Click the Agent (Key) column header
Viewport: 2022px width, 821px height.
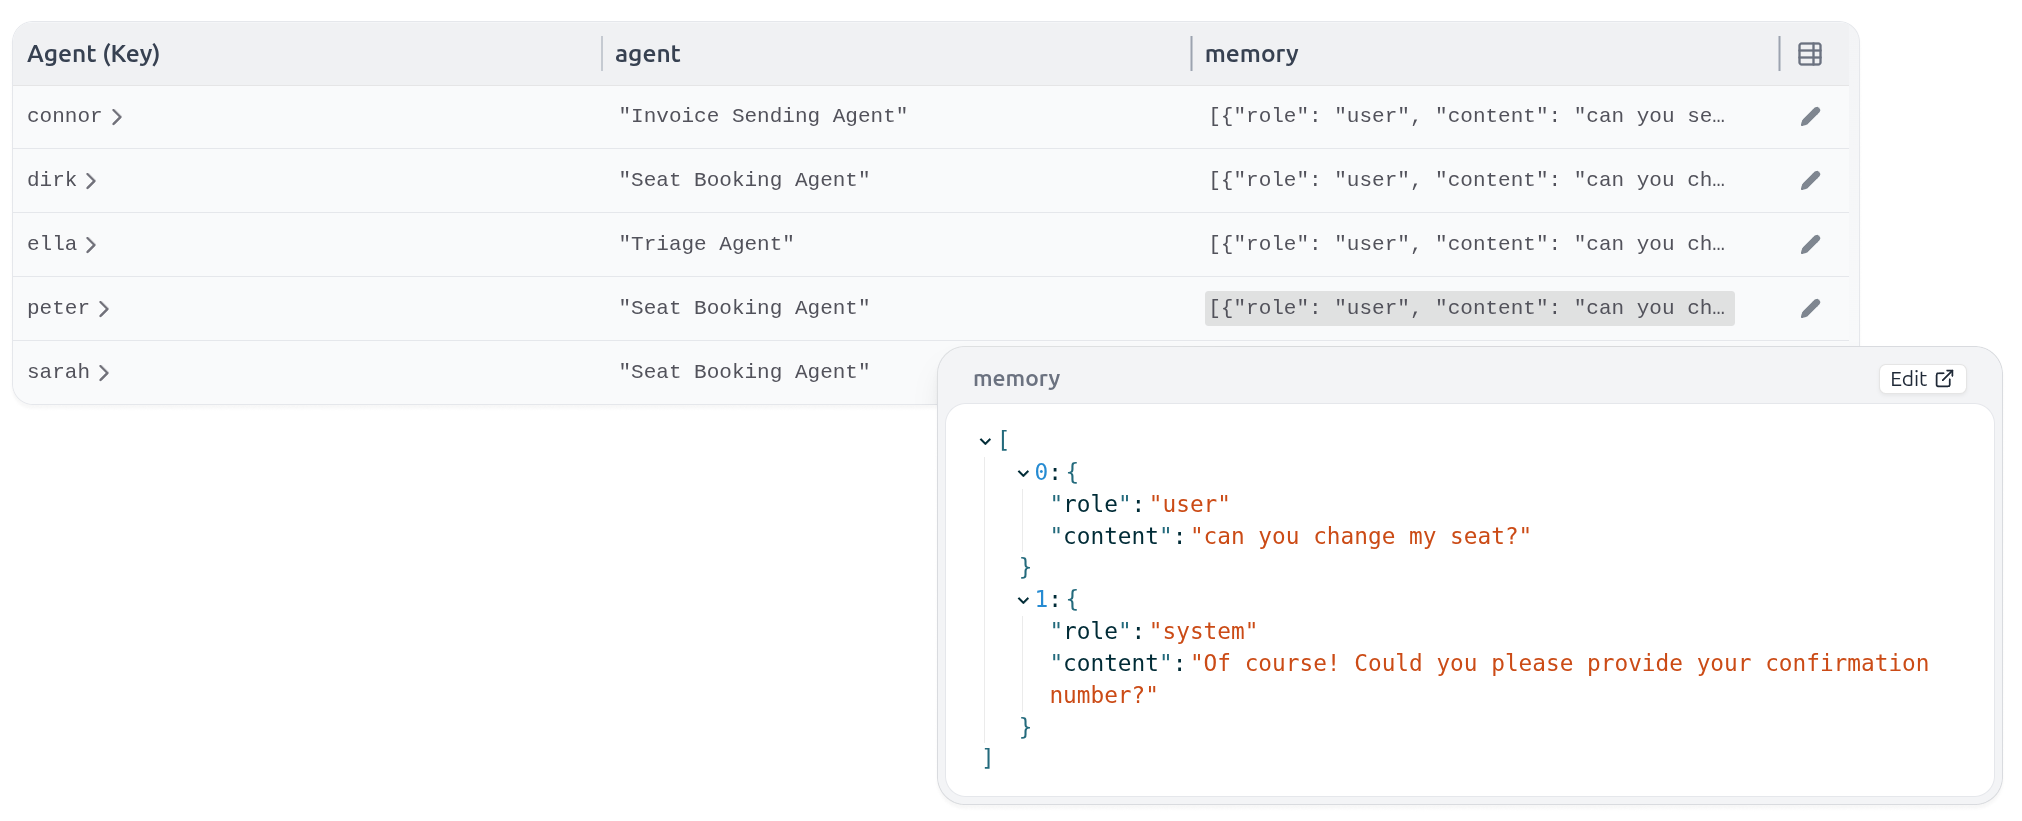pos(94,54)
